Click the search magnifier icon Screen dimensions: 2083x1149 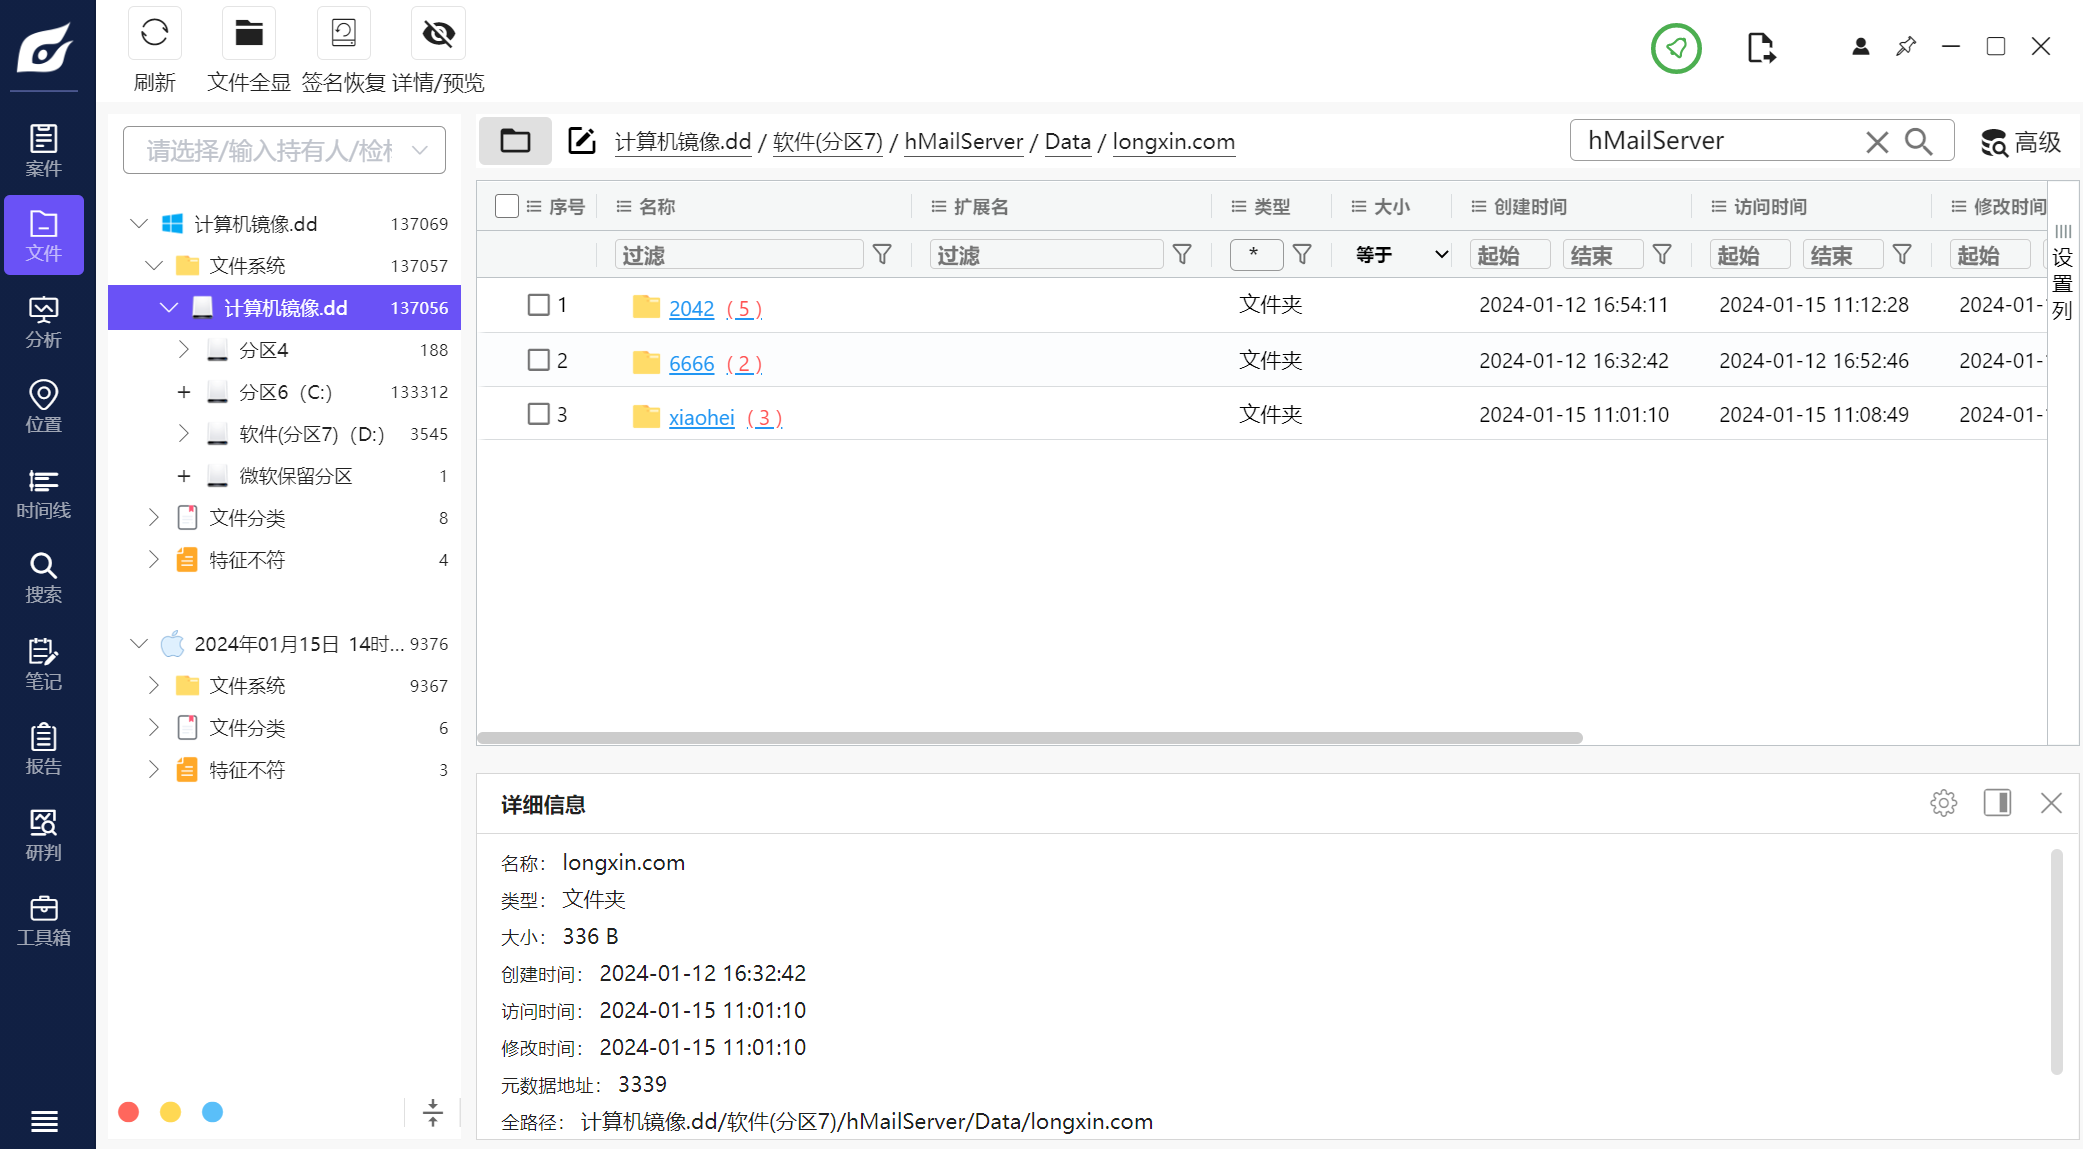click(1918, 141)
